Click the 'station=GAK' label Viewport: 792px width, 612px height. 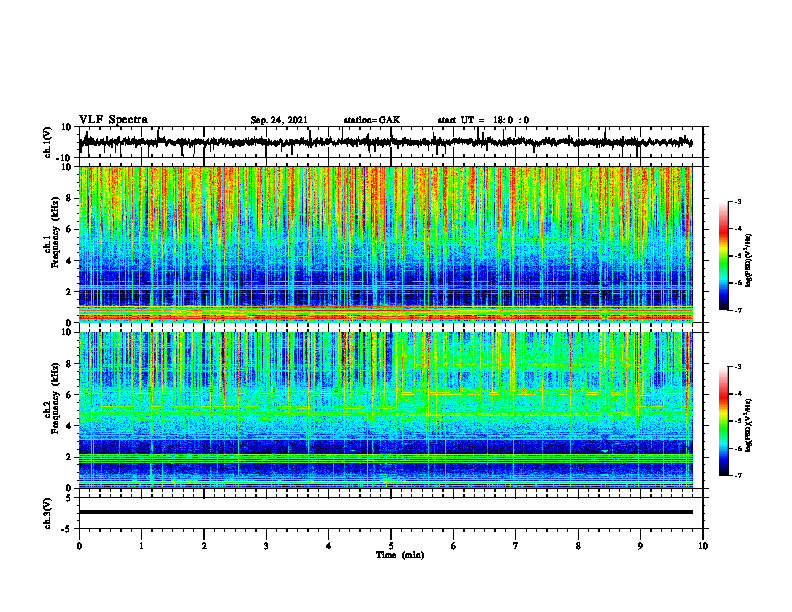point(372,120)
